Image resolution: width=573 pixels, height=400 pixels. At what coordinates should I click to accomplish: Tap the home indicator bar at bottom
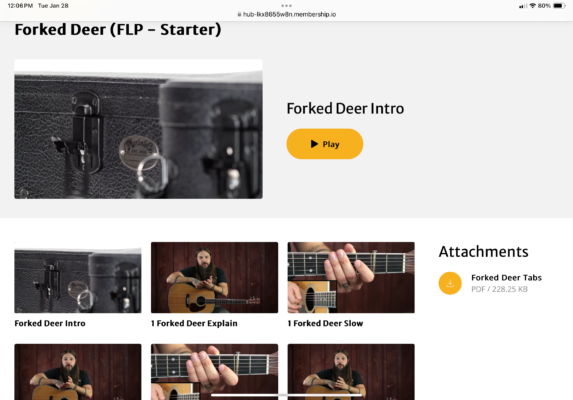[x=286, y=395]
